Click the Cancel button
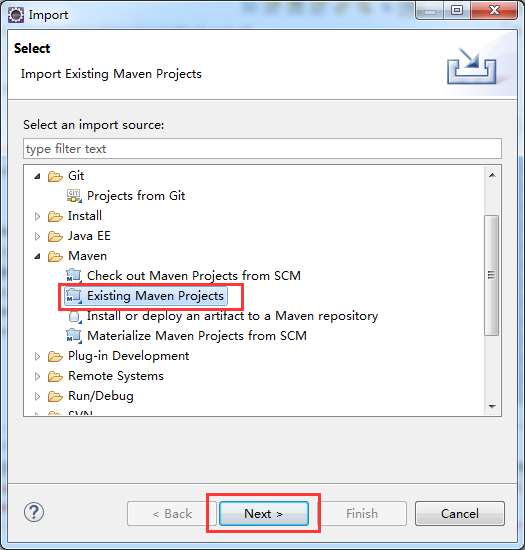The image size is (525, 550). coord(460,514)
